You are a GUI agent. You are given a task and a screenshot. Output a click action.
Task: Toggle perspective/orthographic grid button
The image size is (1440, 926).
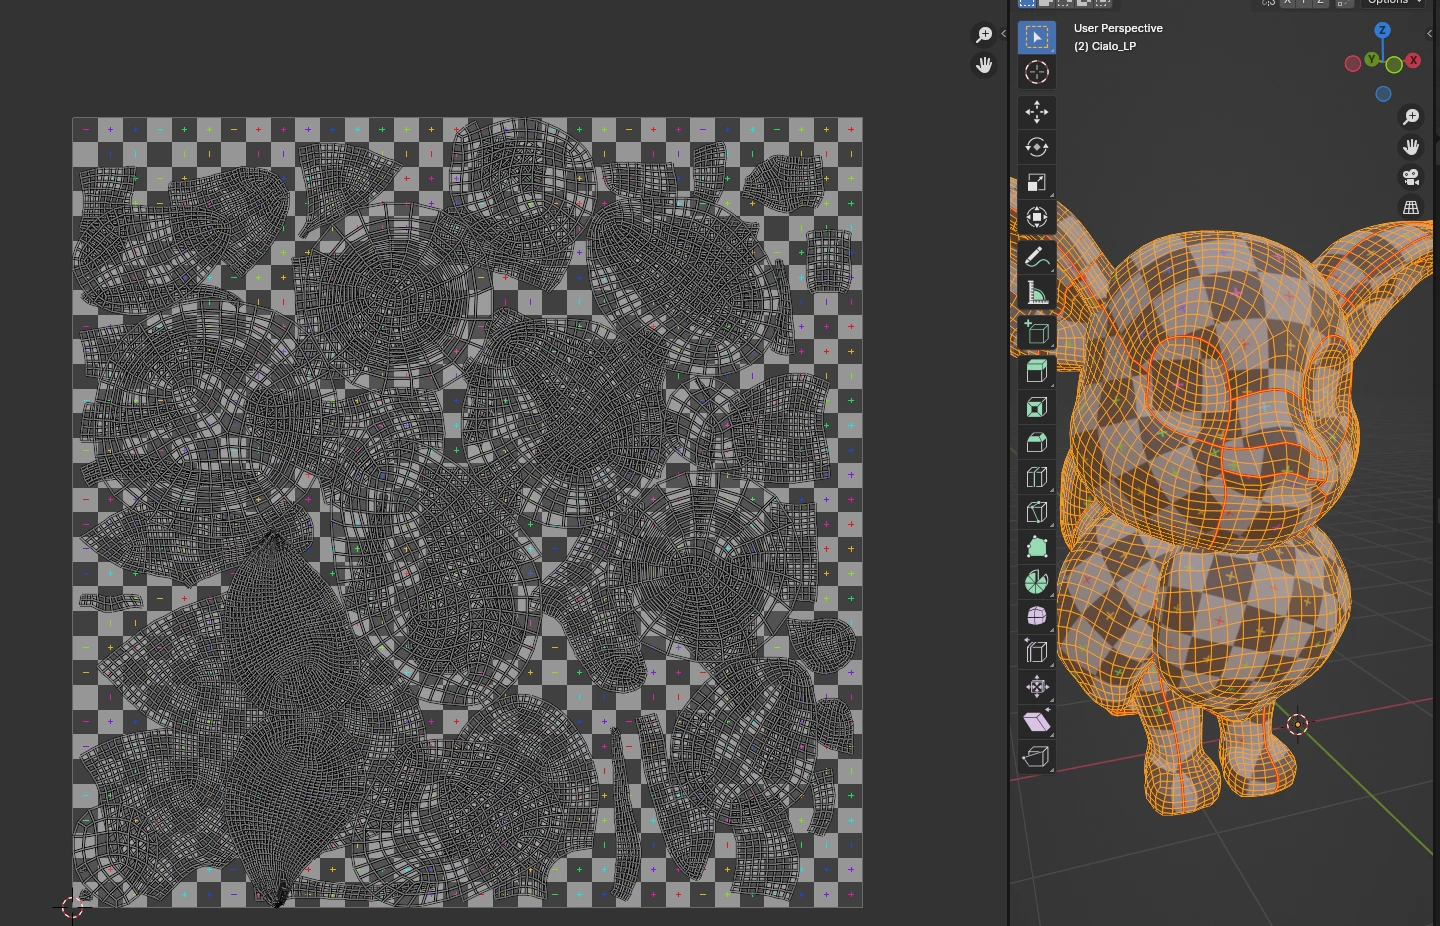tap(1411, 208)
